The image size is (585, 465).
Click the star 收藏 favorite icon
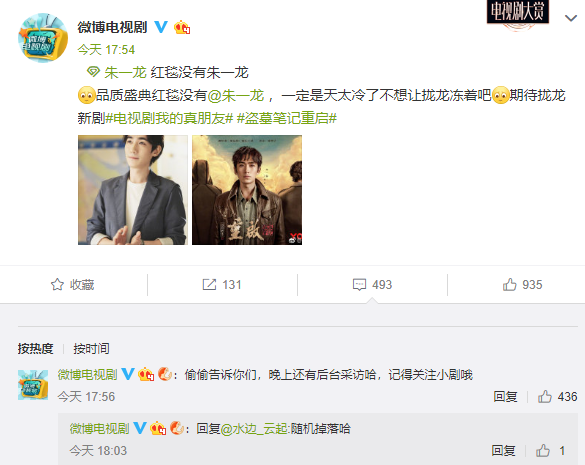click(57, 284)
